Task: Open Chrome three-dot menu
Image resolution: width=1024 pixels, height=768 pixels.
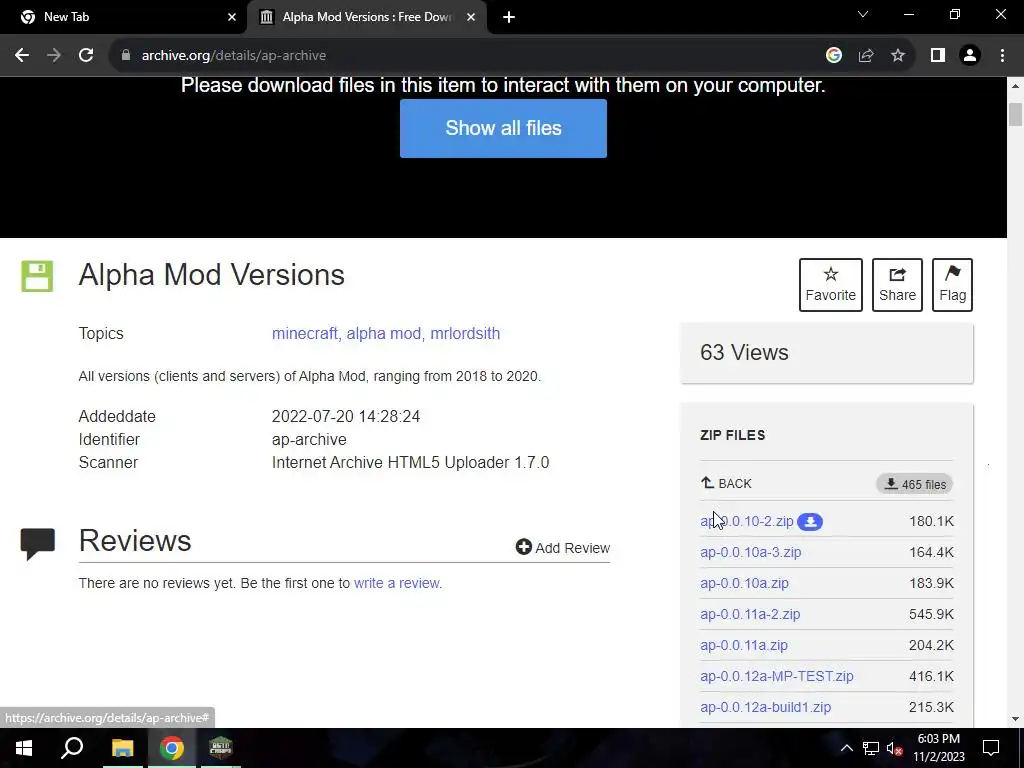Action: pyautogui.click(x=1002, y=56)
